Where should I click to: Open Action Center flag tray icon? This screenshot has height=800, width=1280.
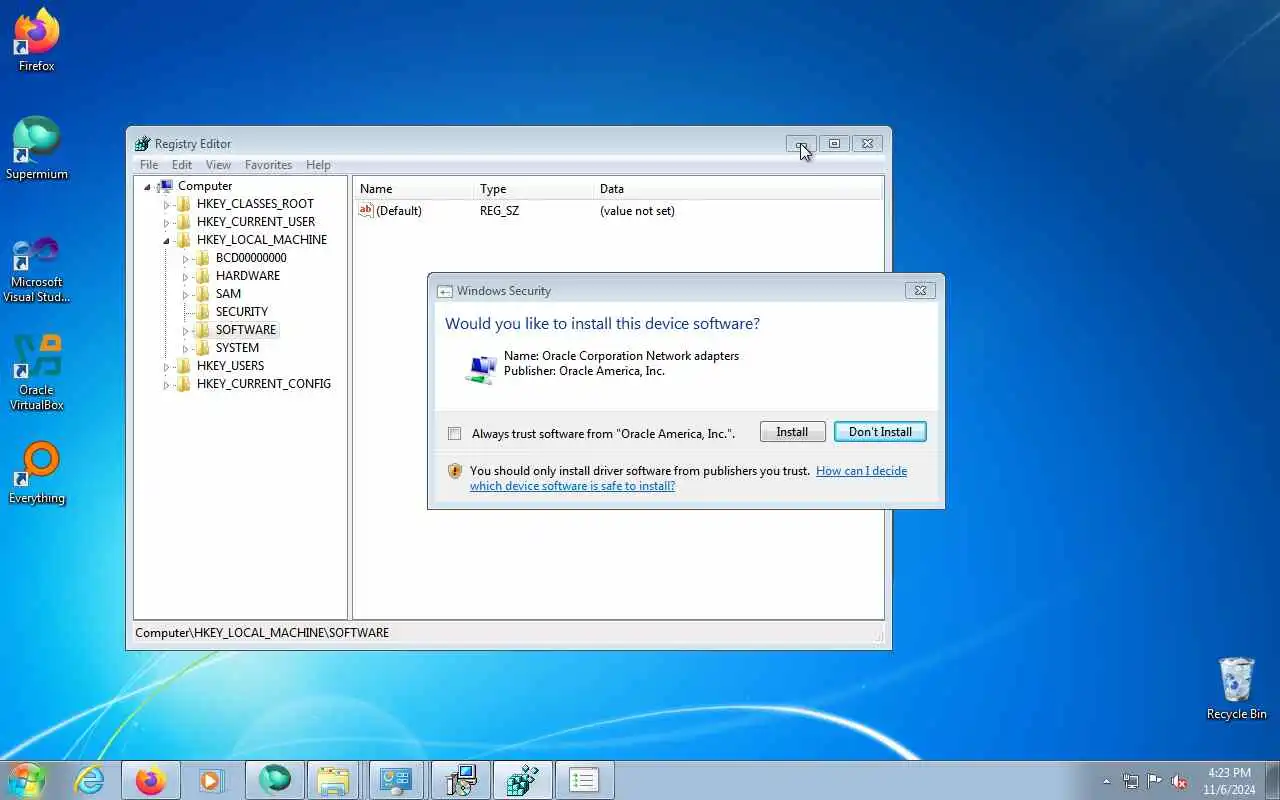click(1155, 781)
